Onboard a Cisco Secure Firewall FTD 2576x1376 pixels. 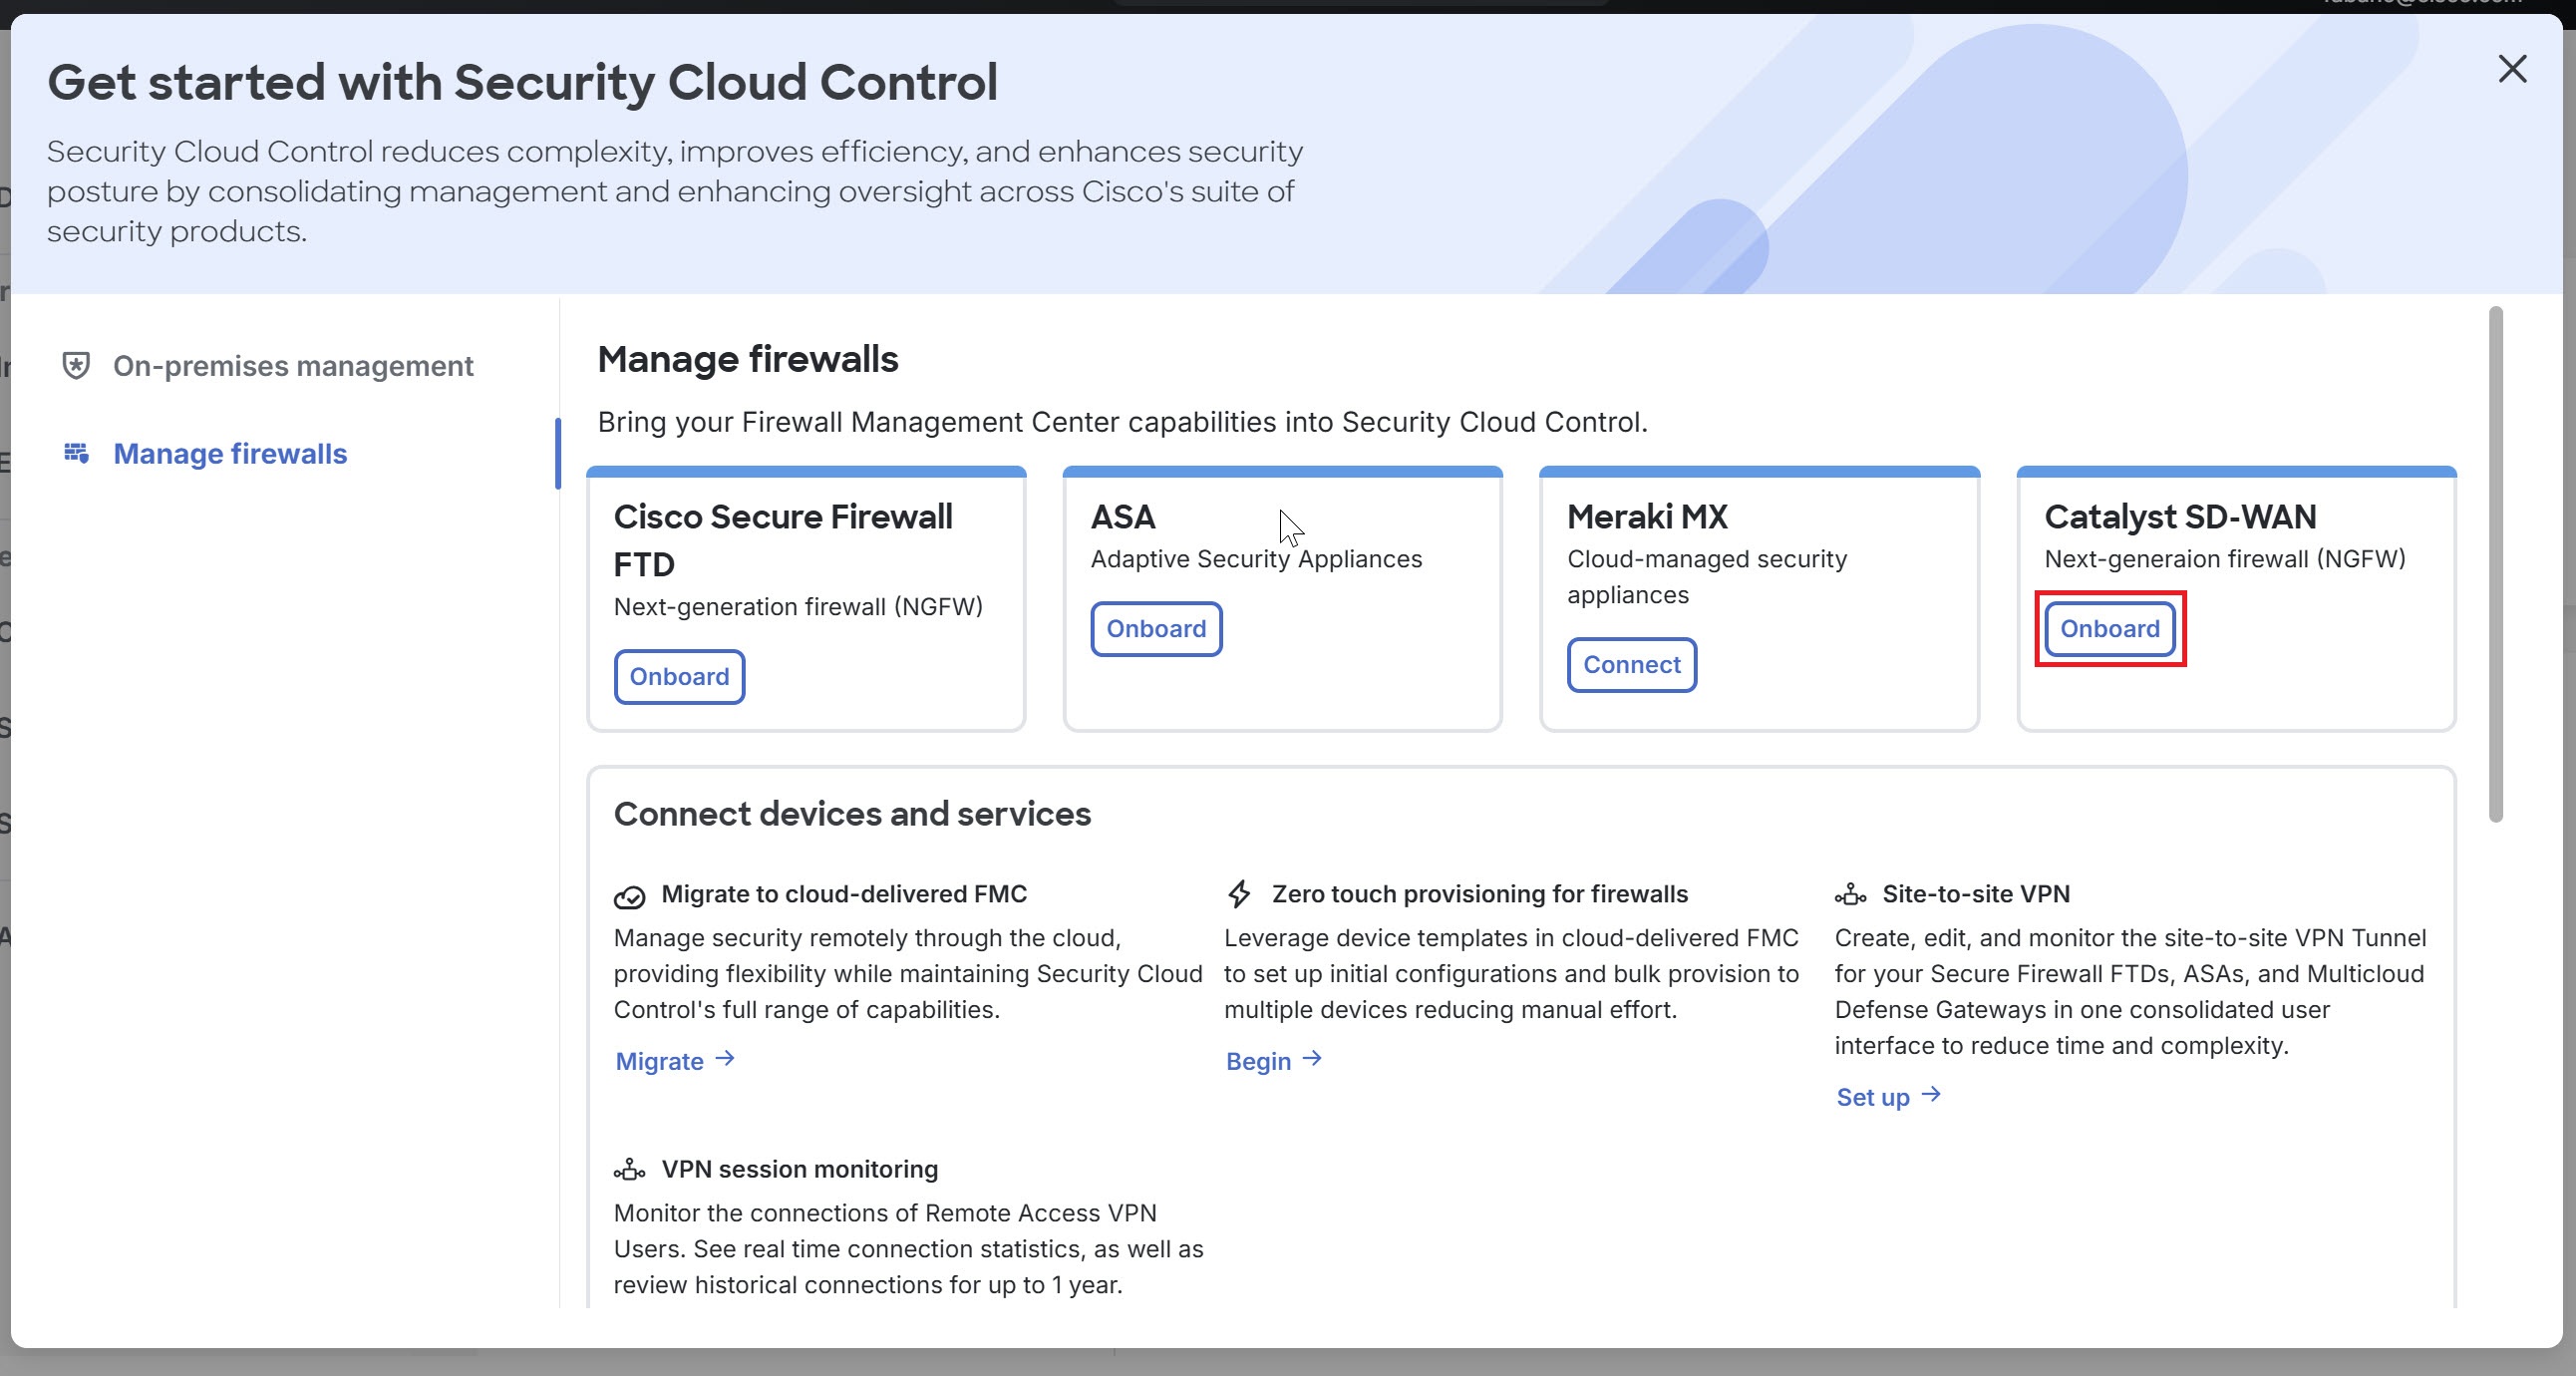678,677
